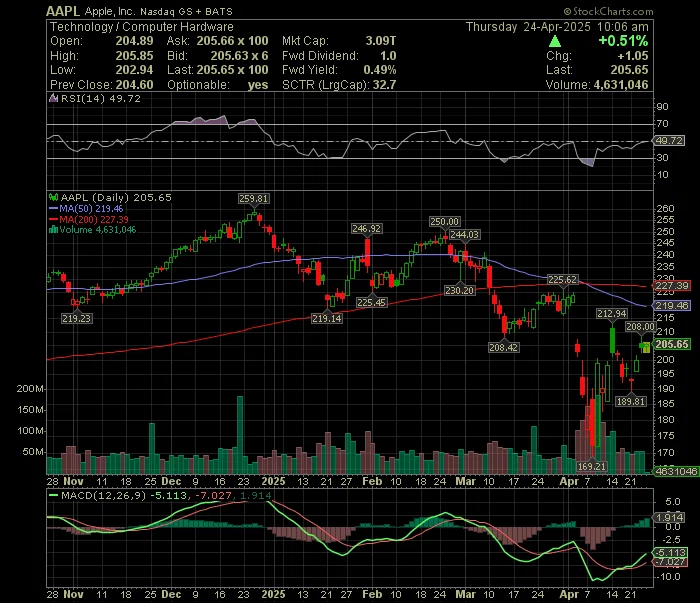Click the SCTR (LrgCap) value 32.7
Image resolution: width=700 pixels, height=603 pixels.
point(384,85)
